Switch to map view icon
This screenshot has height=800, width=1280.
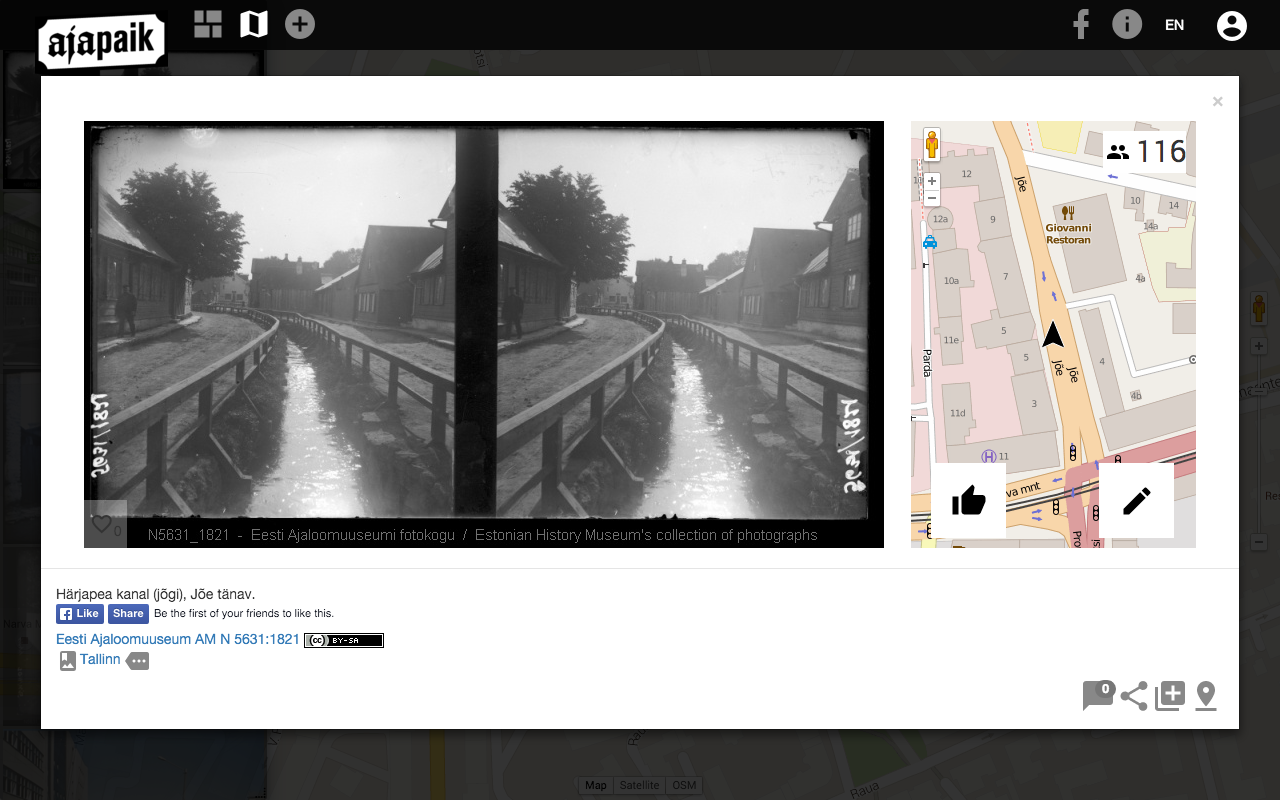(254, 24)
